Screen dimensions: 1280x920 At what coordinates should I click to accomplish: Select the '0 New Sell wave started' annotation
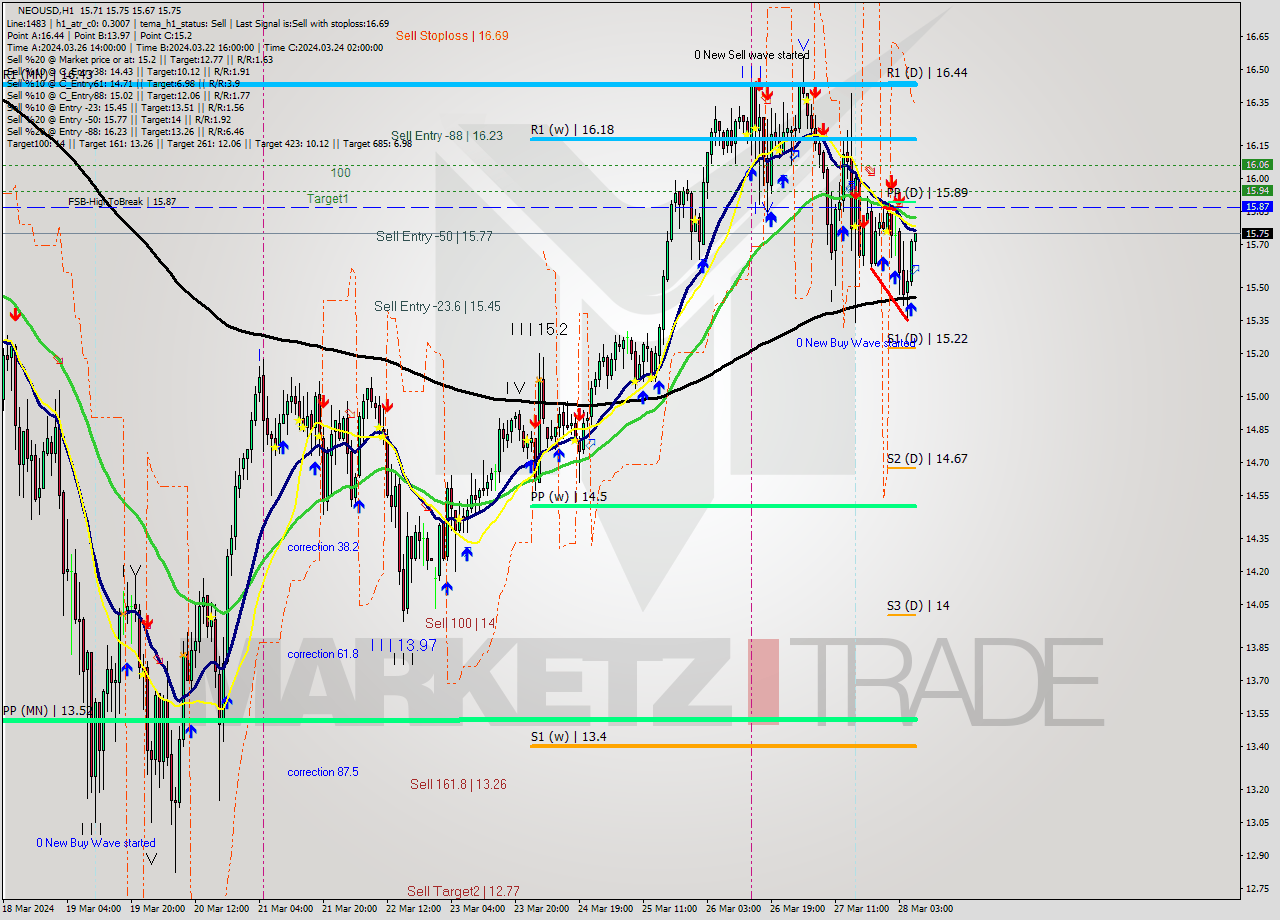[752, 55]
